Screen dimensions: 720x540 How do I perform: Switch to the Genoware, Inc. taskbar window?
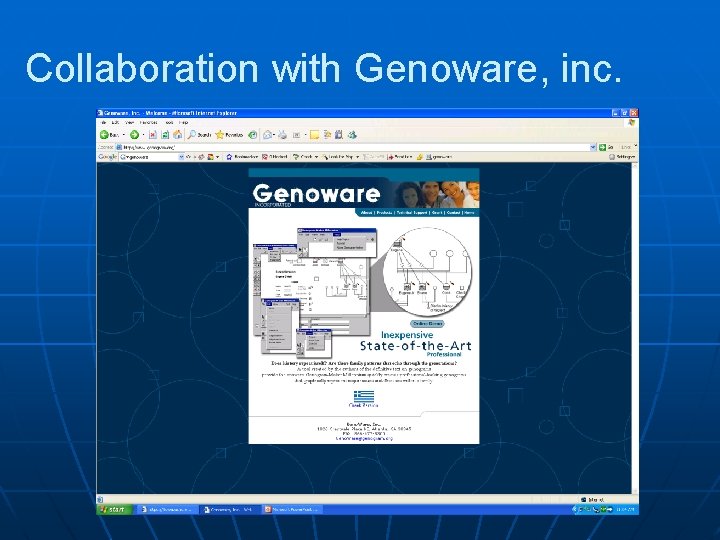click(229, 509)
